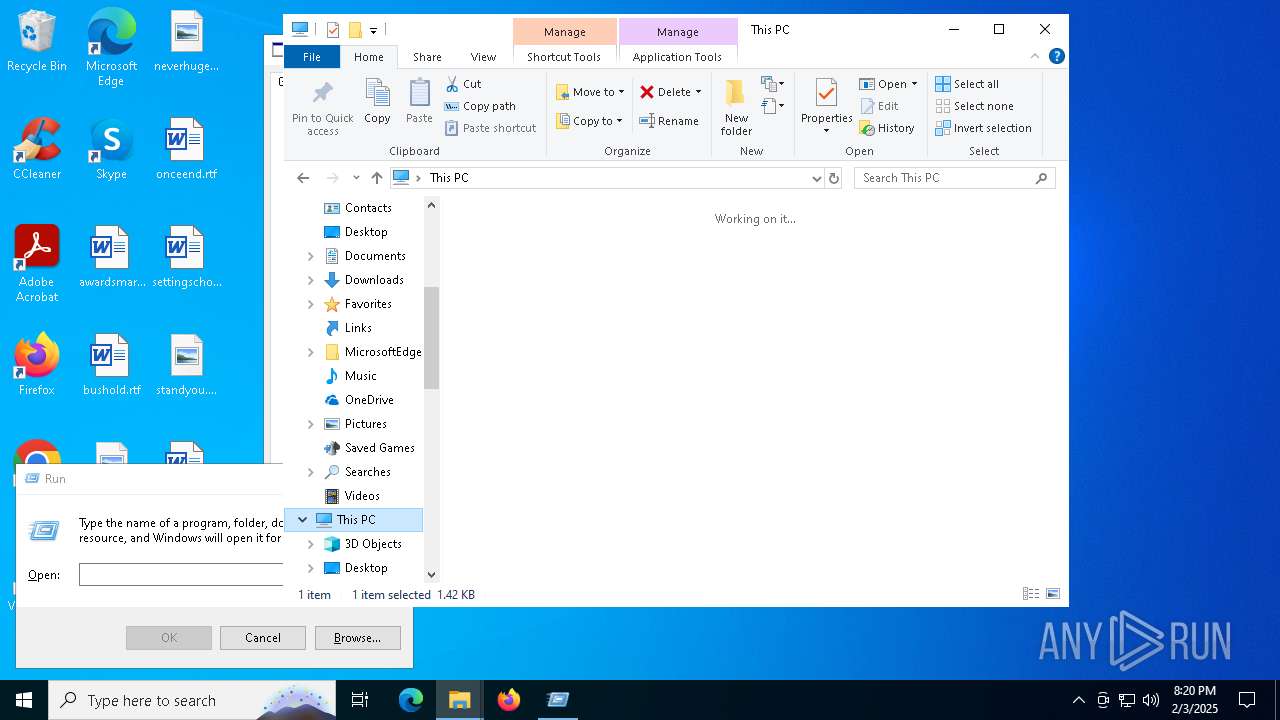Select Adobe Acrobat desktop icon
The height and width of the screenshot is (720, 1280).
click(x=37, y=264)
